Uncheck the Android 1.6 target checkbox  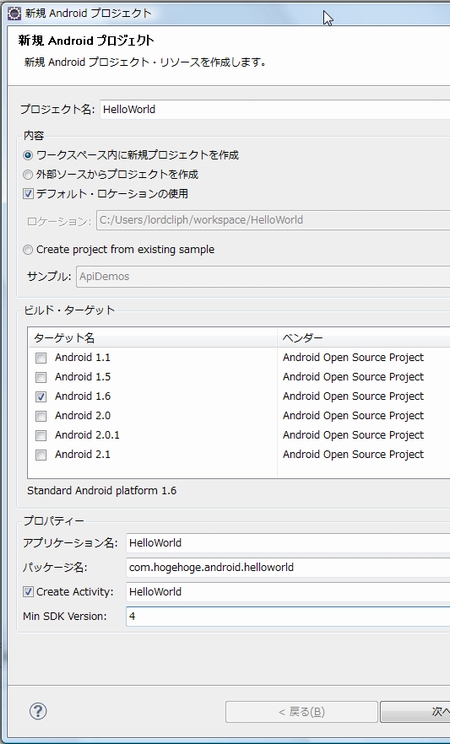[x=41, y=396]
